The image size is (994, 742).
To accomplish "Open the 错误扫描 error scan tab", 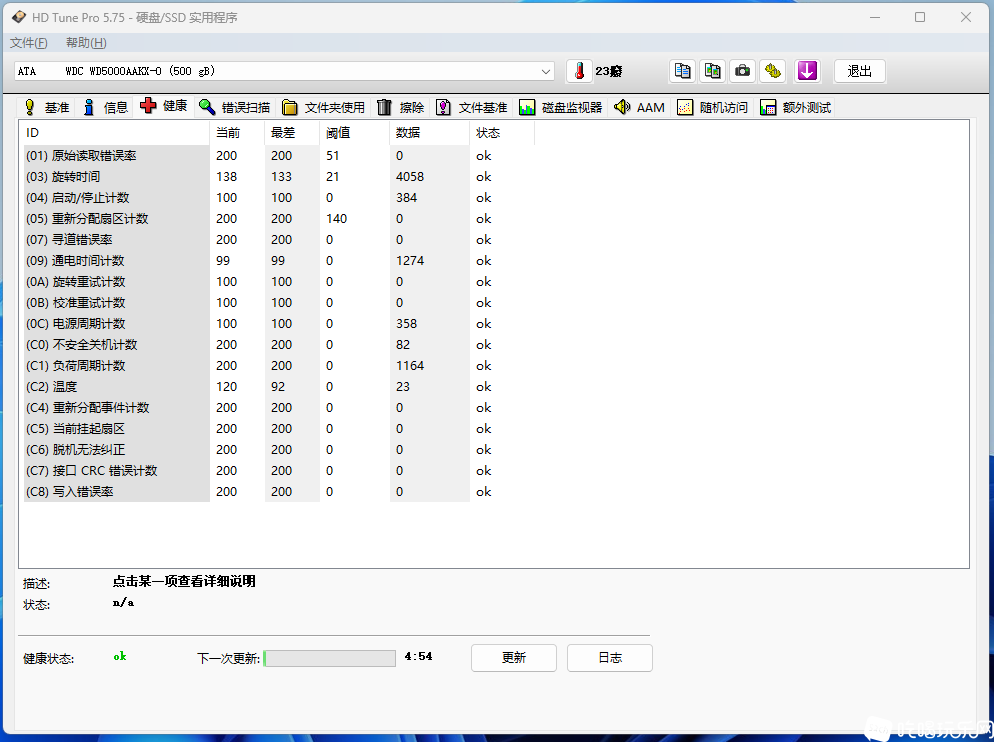I will click(x=235, y=107).
